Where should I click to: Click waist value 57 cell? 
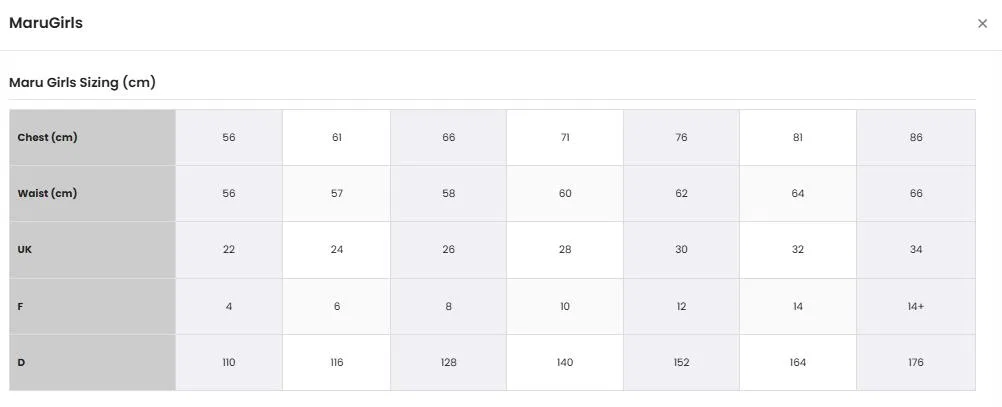(337, 194)
